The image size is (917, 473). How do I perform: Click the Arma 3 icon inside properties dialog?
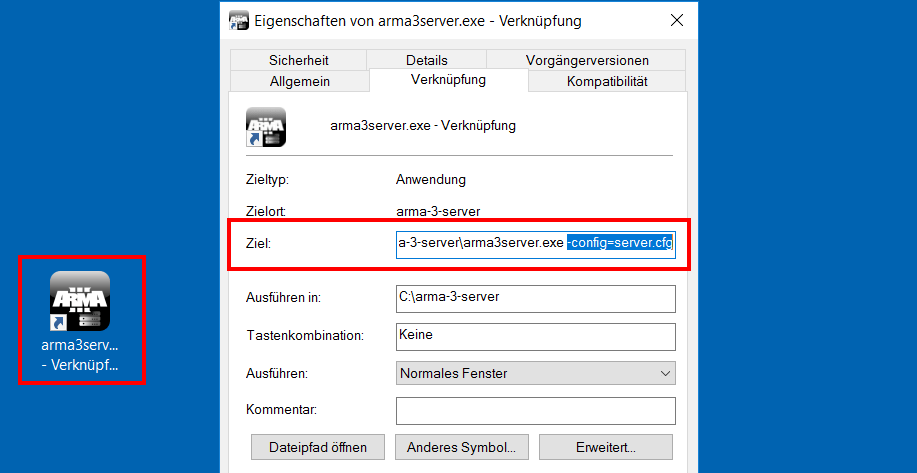click(x=266, y=127)
